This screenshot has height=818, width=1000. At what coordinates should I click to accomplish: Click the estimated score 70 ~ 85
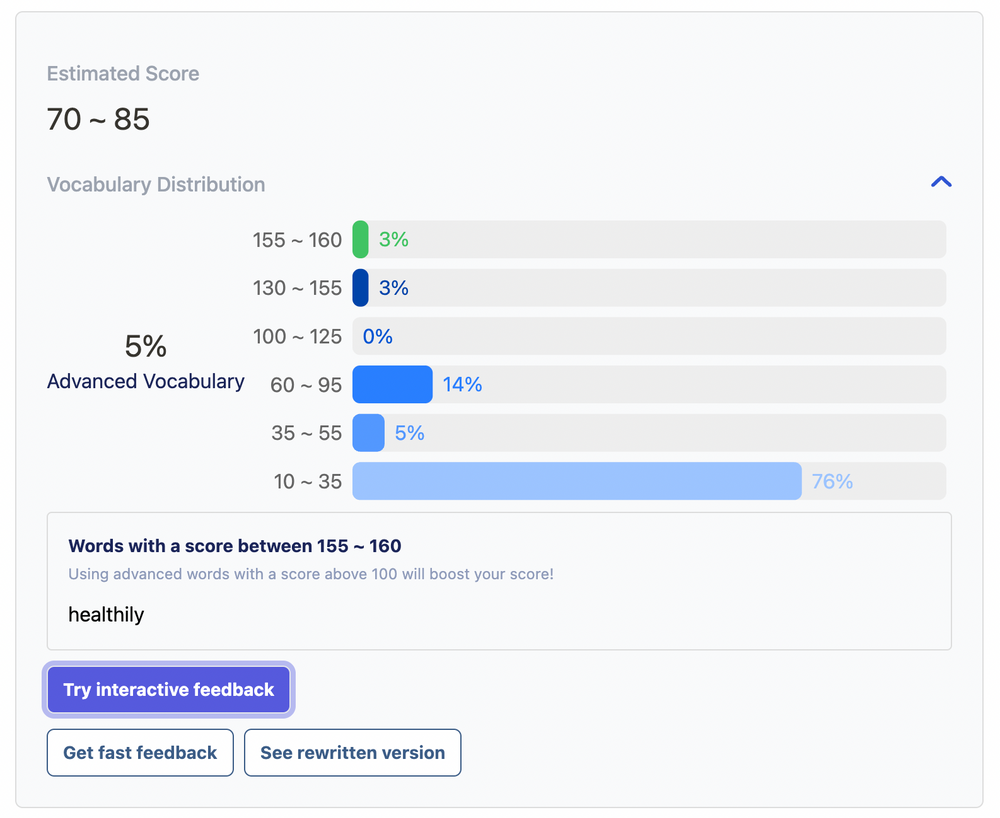tap(98, 120)
